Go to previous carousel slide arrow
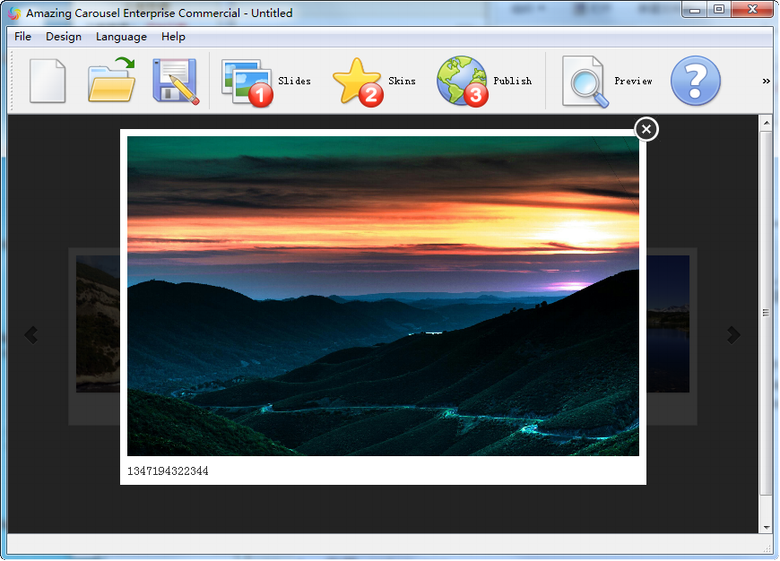The width and height of the screenshot is (780, 561). (31, 335)
